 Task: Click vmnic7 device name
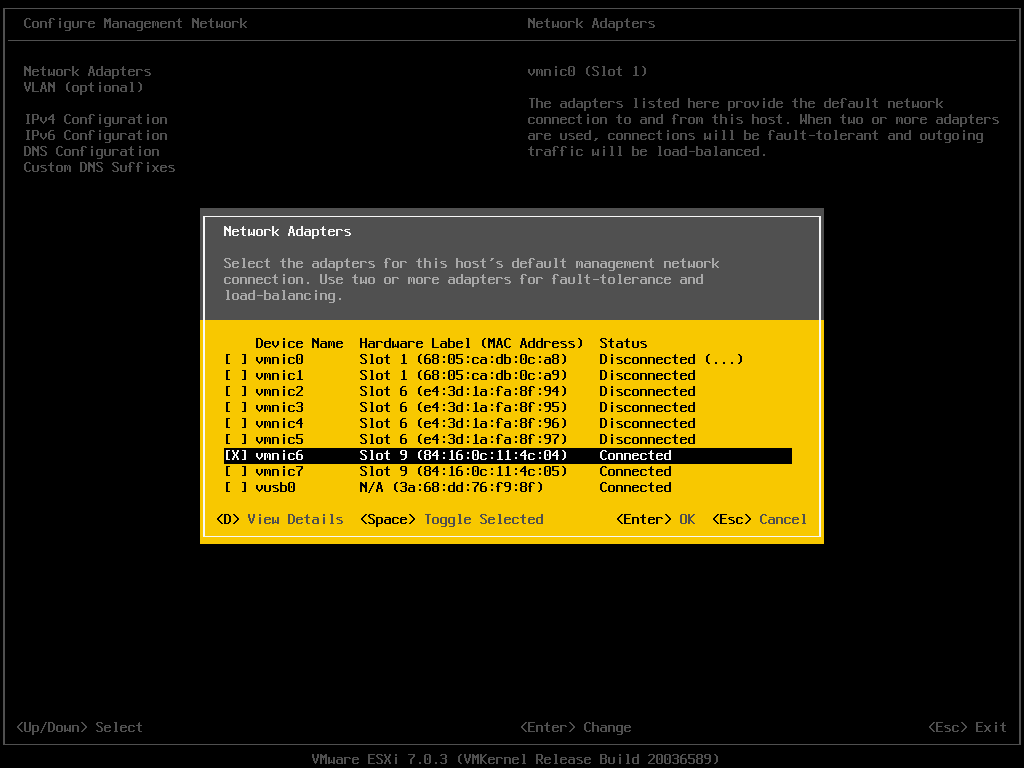[x=280, y=472]
